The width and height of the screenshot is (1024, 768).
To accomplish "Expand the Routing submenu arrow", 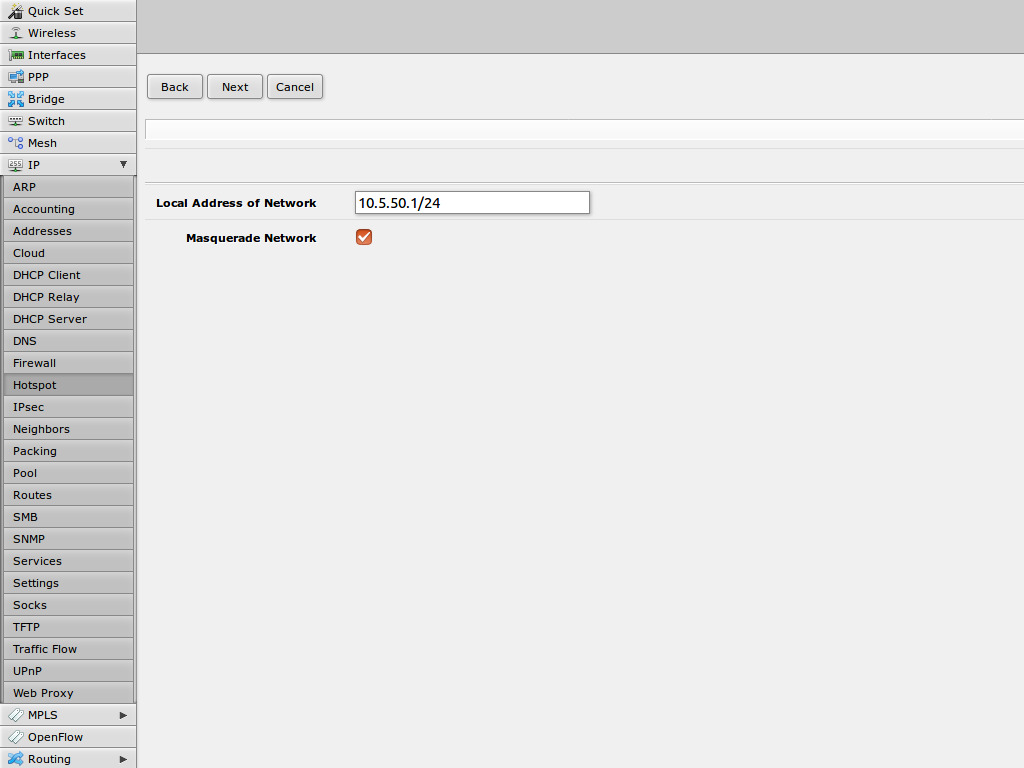I will coord(123,759).
